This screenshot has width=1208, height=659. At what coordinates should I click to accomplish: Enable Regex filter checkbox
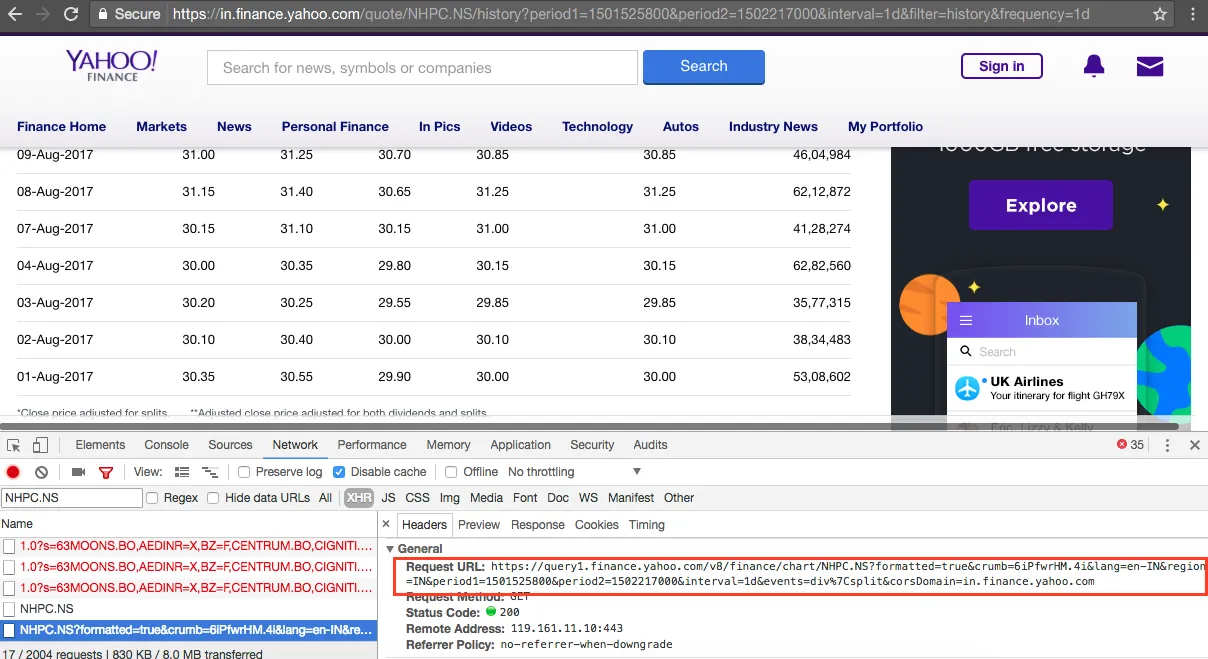(152, 498)
